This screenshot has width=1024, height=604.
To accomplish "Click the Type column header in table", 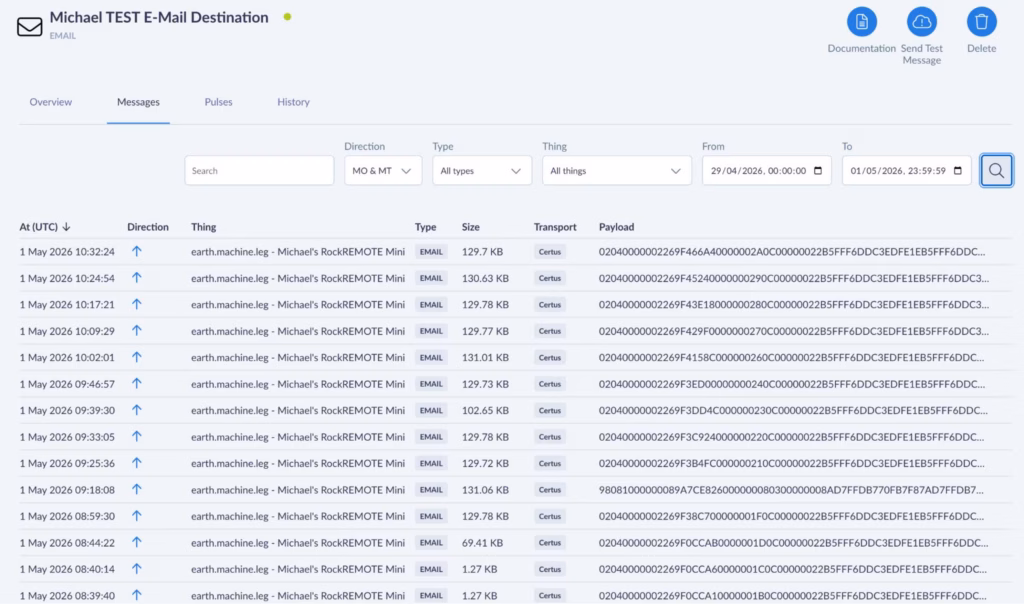I will click(x=425, y=227).
